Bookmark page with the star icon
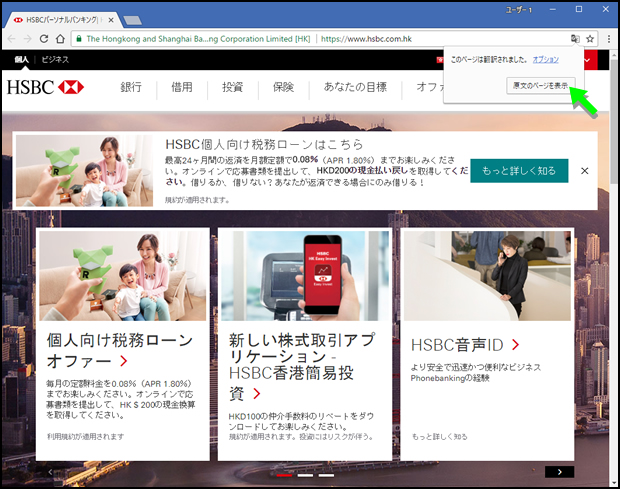This screenshot has width=620, height=489. (590, 39)
